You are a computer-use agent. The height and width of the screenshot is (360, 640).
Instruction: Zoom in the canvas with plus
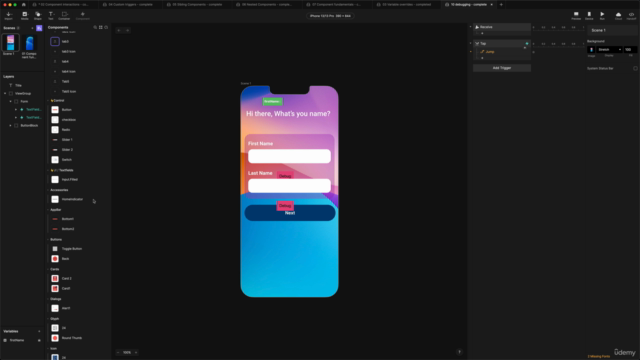[136, 352]
